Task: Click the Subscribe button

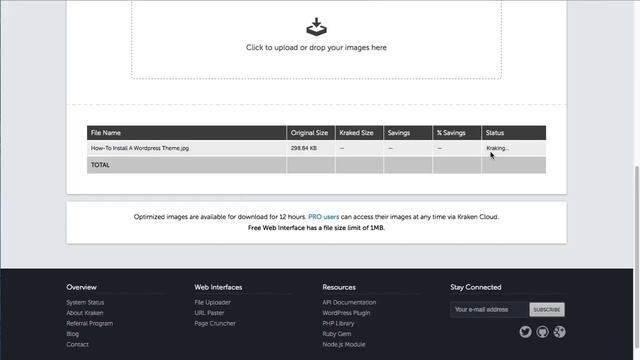Action: point(547,309)
